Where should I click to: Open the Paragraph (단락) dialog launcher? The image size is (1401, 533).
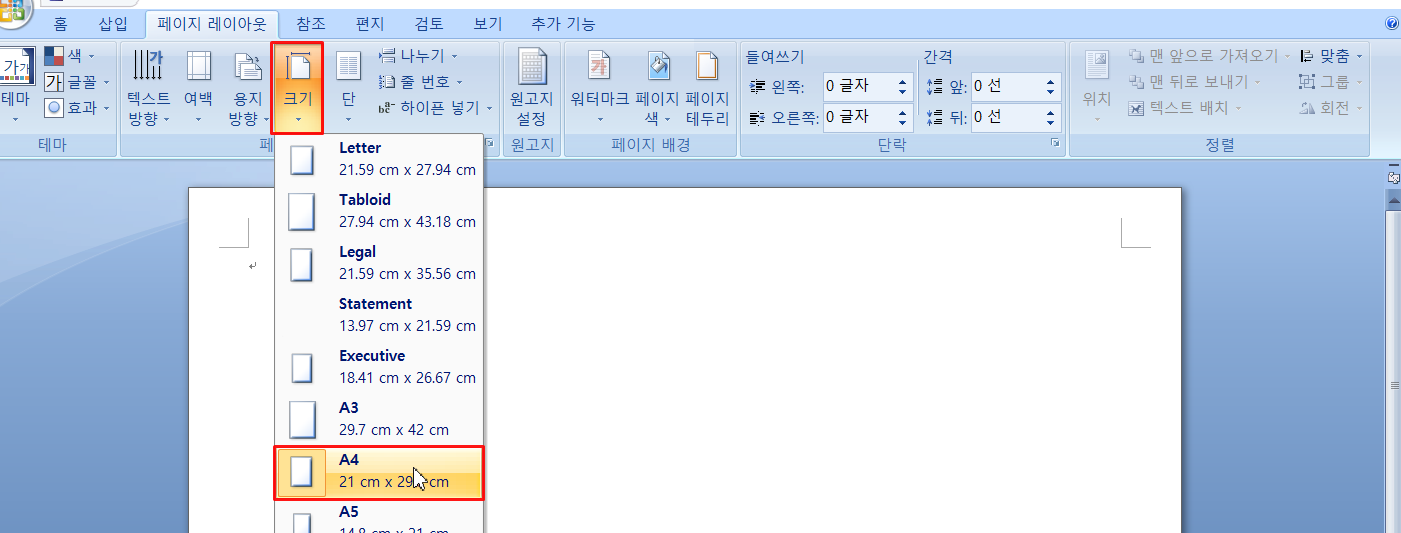pos(1055,145)
